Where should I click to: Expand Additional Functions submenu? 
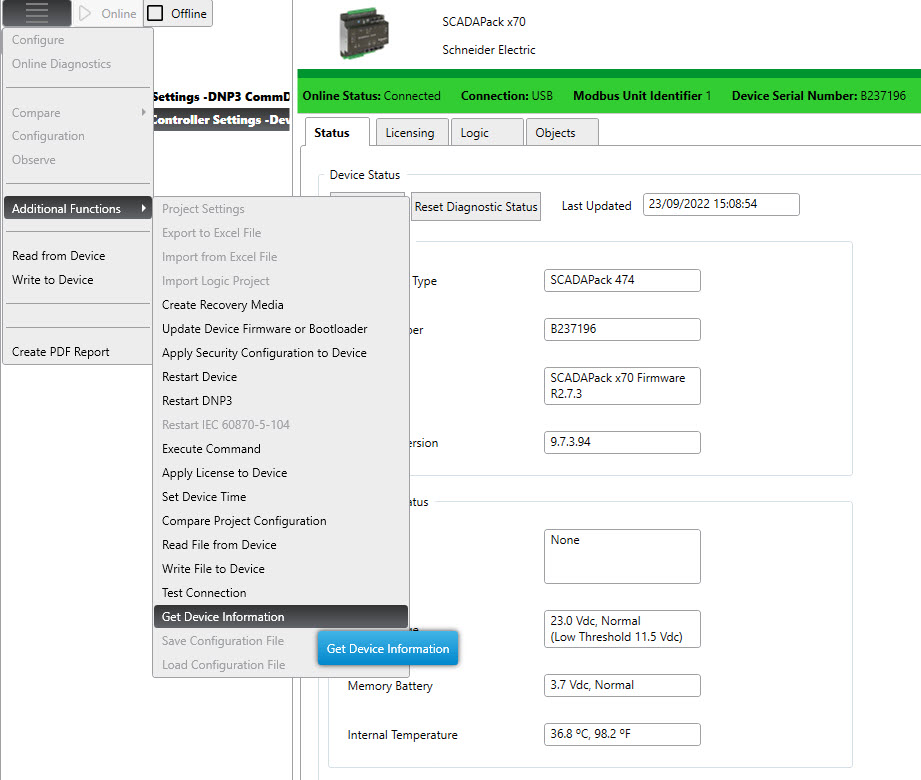(x=78, y=209)
